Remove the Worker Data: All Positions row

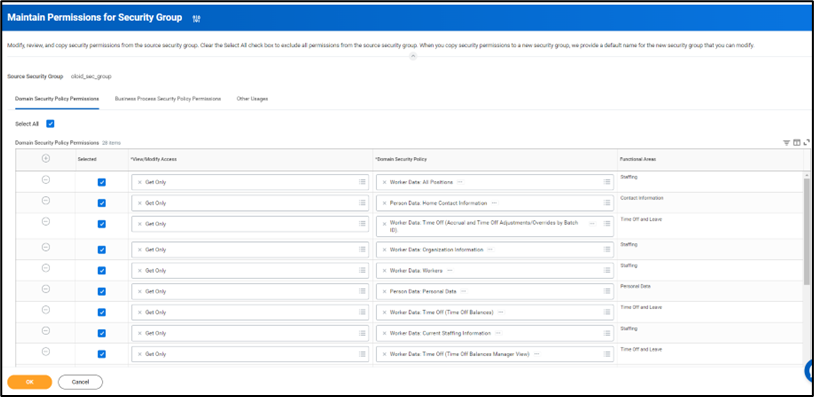point(46,180)
